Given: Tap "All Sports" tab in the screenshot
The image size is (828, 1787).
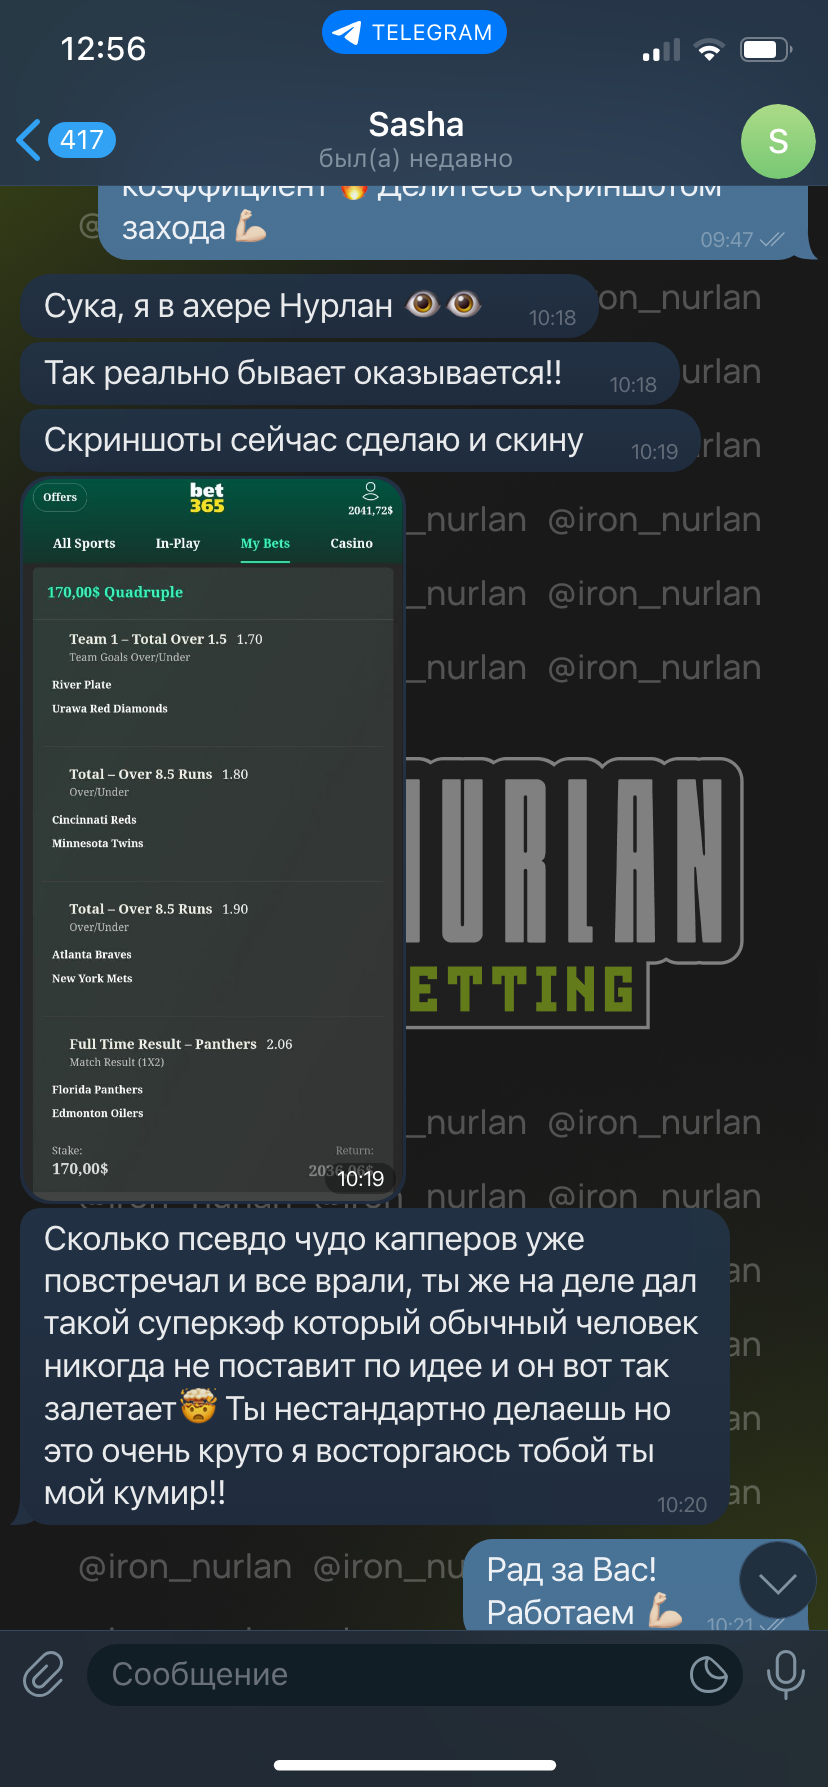Looking at the screenshot, I should (84, 543).
